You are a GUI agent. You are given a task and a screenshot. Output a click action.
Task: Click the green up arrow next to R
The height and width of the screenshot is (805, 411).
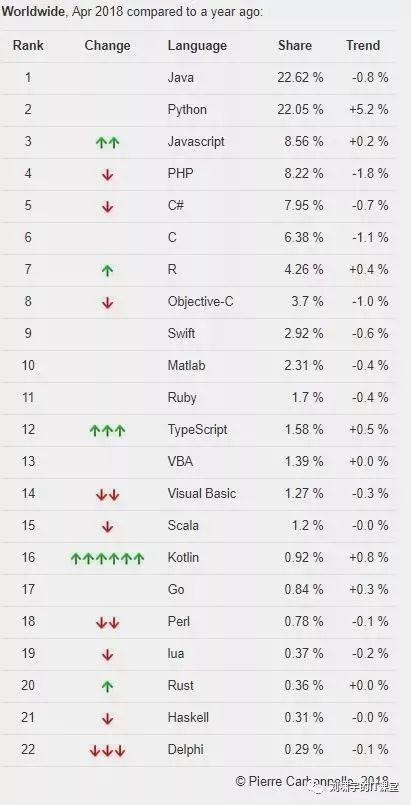(x=107, y=271)
